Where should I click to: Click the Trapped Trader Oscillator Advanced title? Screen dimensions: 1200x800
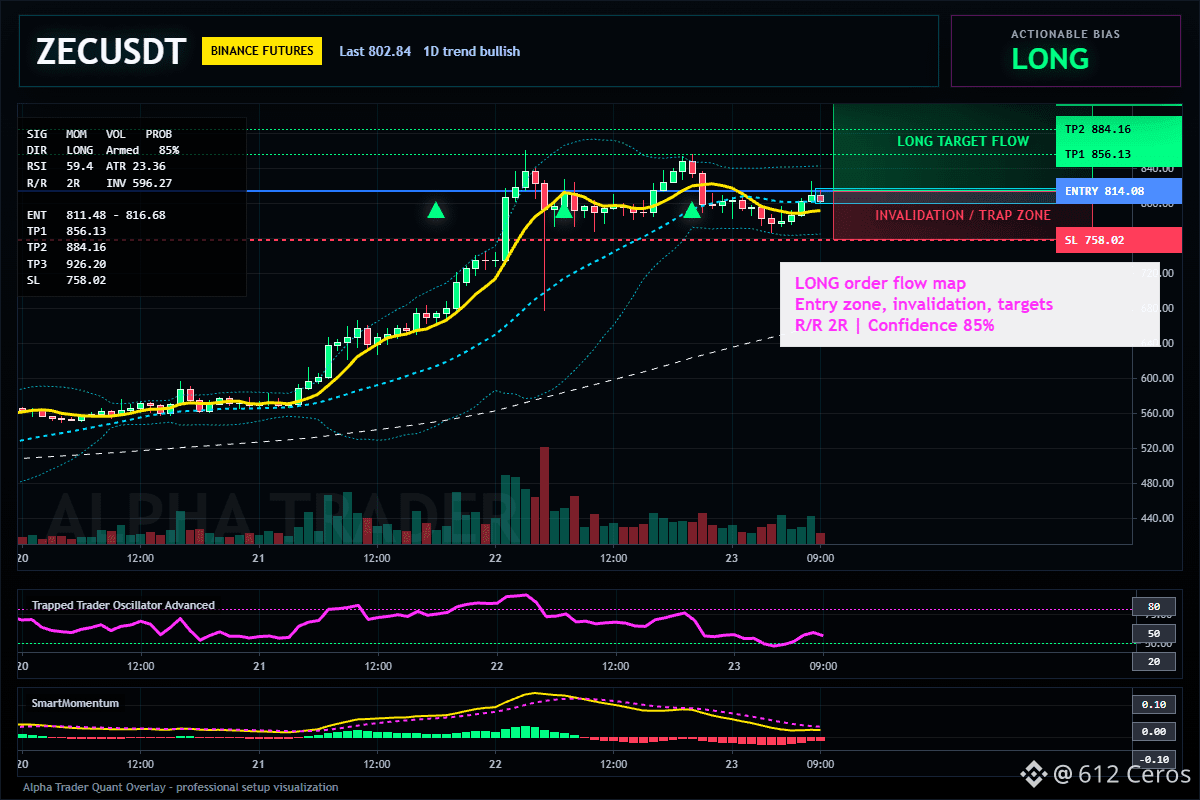coord(123,605)
